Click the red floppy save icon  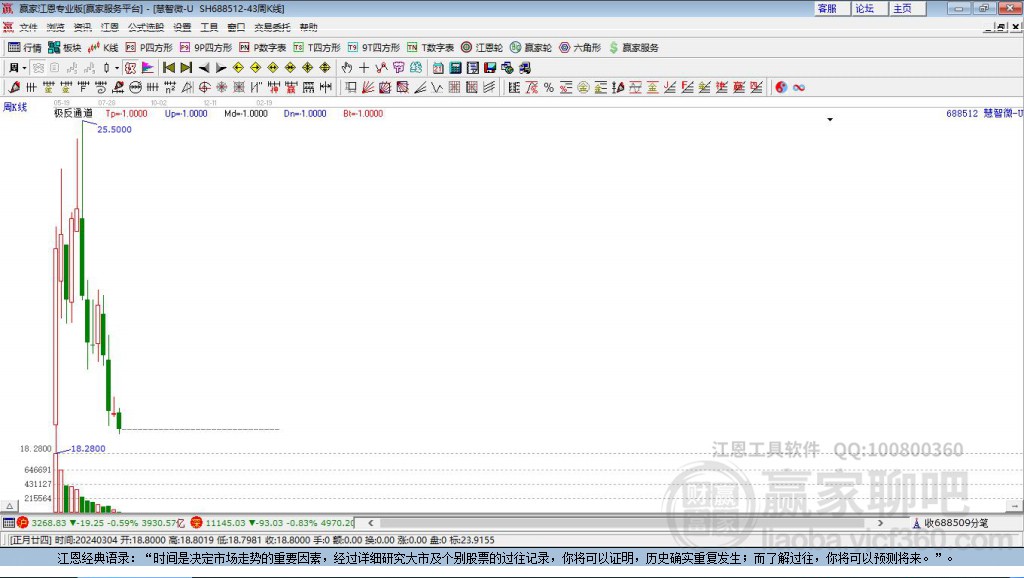[490, 67]
